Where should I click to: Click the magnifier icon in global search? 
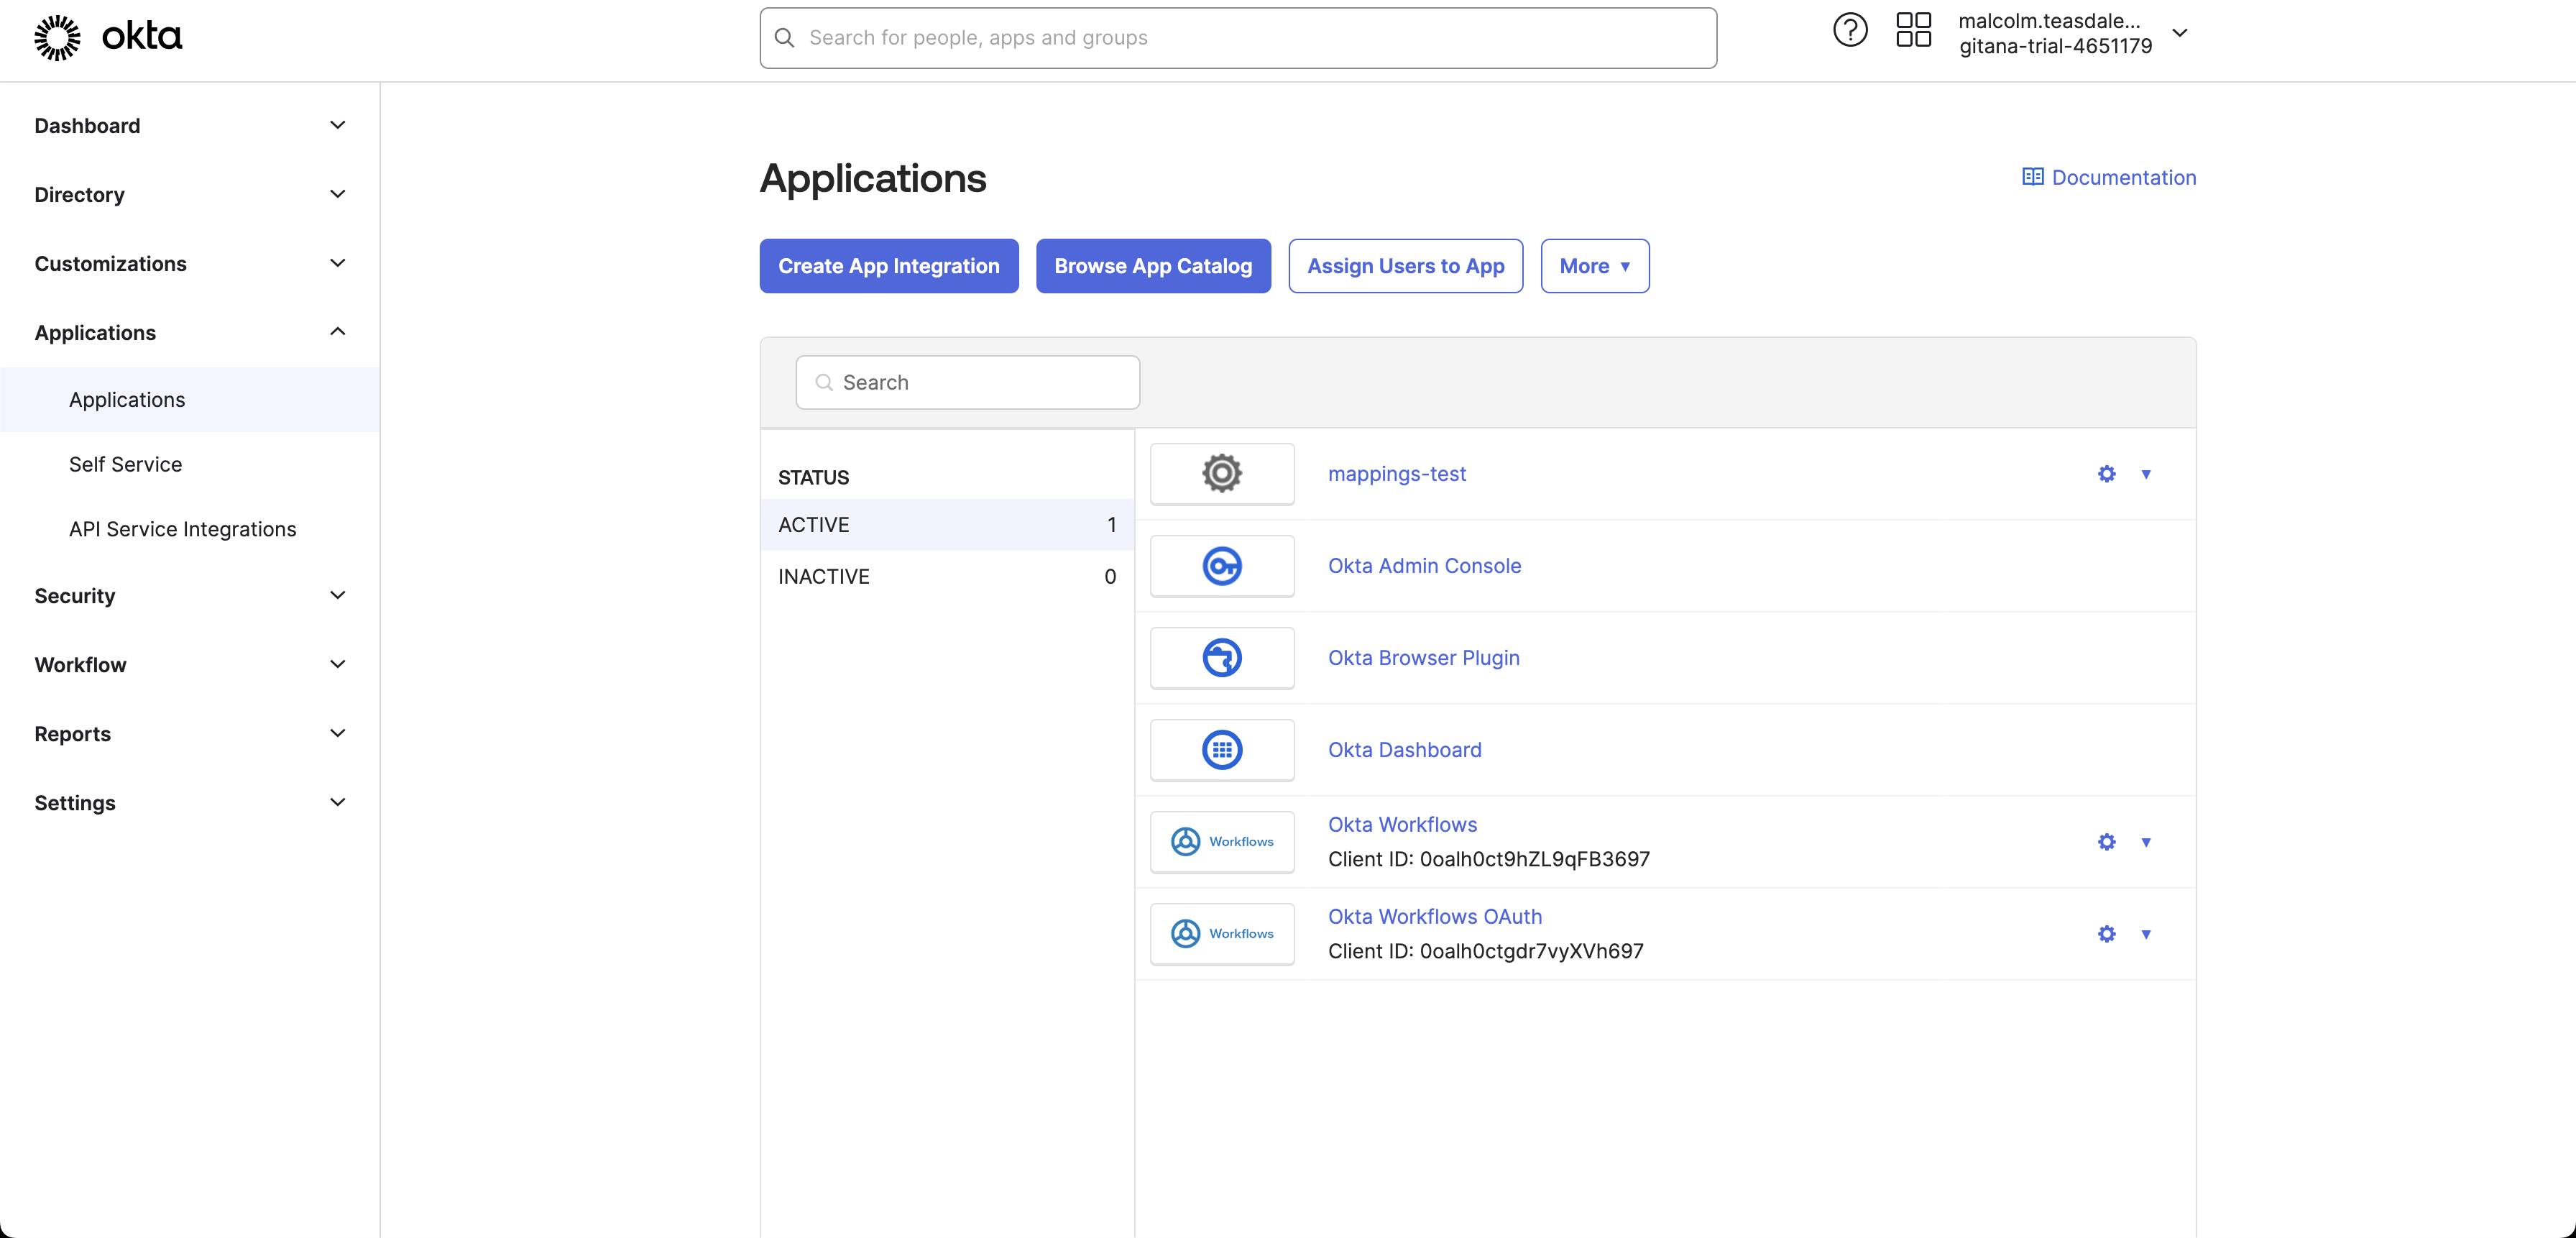point(785,38)
